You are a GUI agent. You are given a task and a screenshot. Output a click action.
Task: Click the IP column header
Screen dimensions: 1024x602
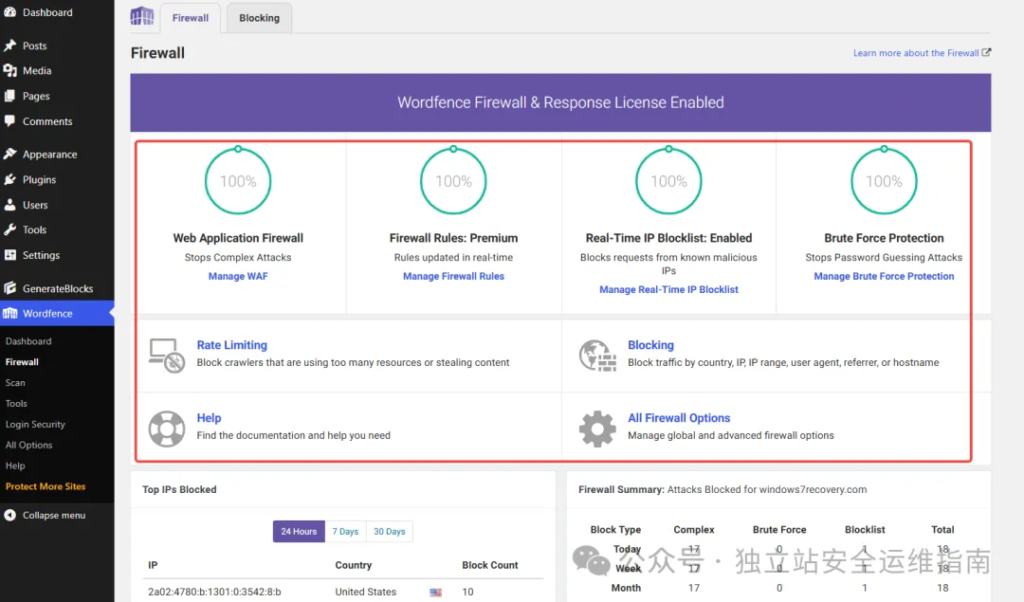tap(152, 565)
